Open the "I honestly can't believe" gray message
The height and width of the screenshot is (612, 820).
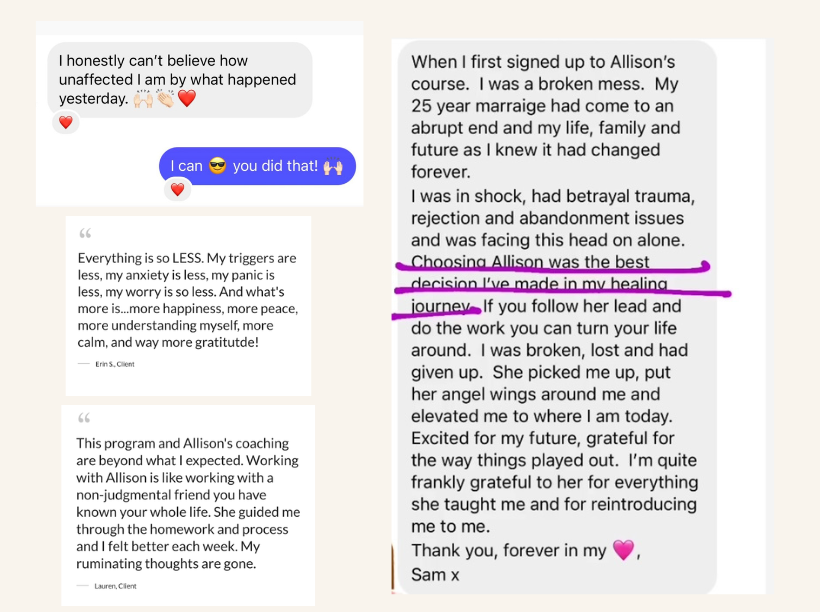click(x=180, y=79)
